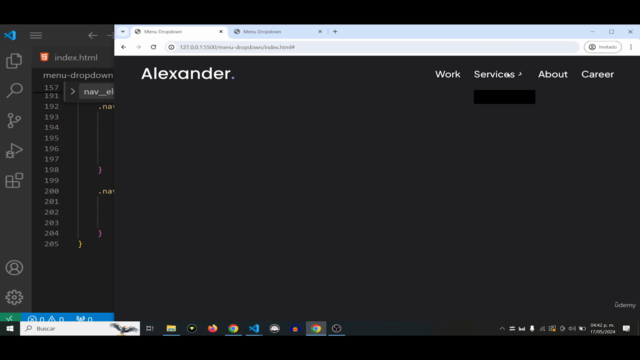
Task: Go back with VS Code navigation arrow
Action: point(93,36)
